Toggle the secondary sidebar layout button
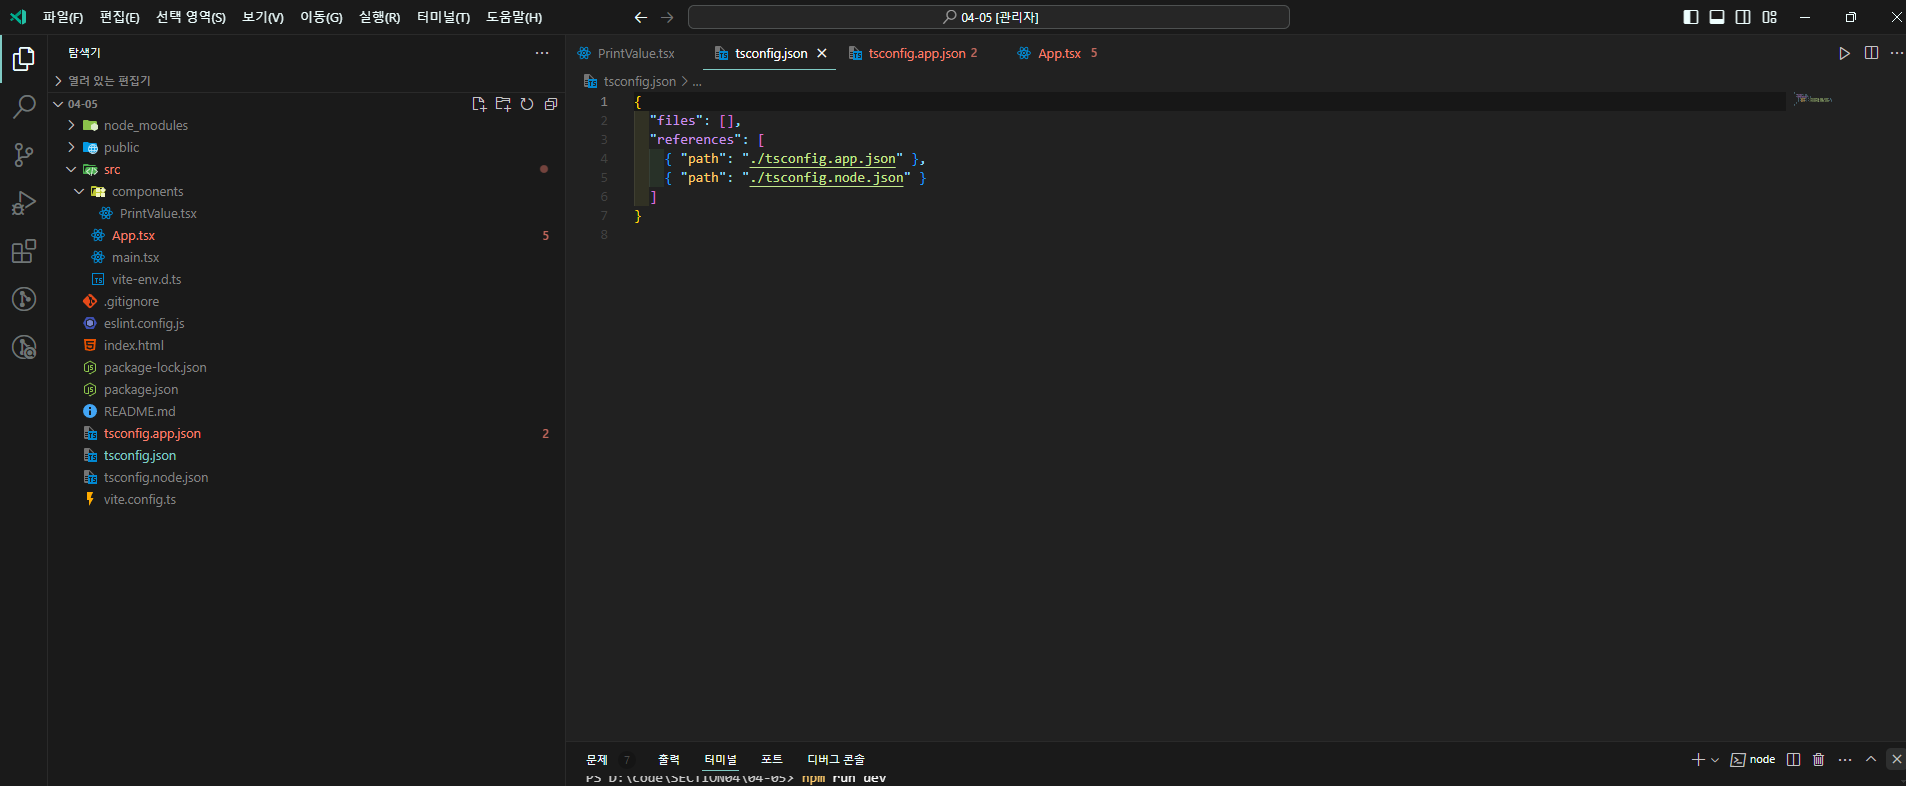Screen dimensions: 1906x786 click(1743, 17)
